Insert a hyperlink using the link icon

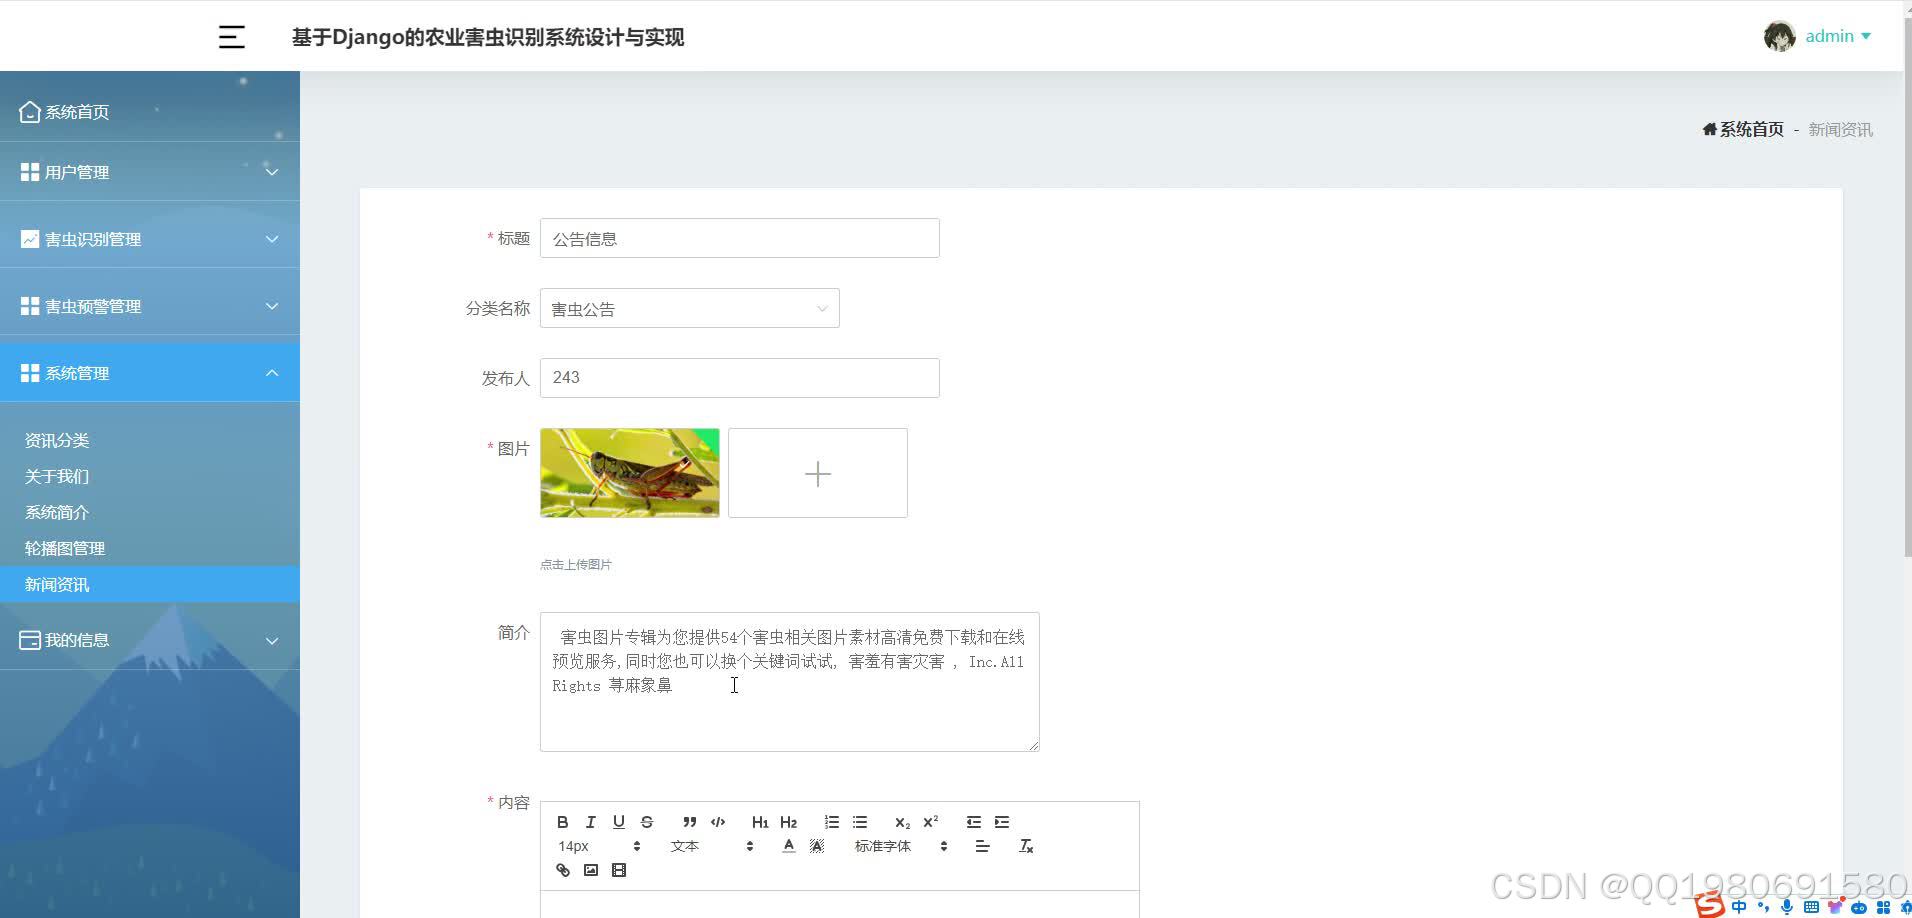pos(562,870)
